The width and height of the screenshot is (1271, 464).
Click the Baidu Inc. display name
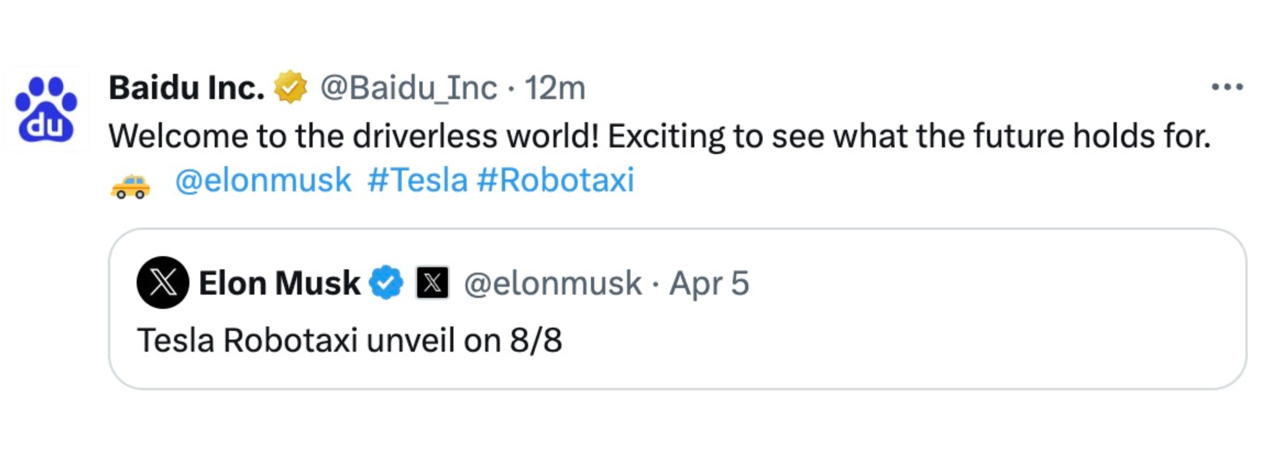point(186,88)
